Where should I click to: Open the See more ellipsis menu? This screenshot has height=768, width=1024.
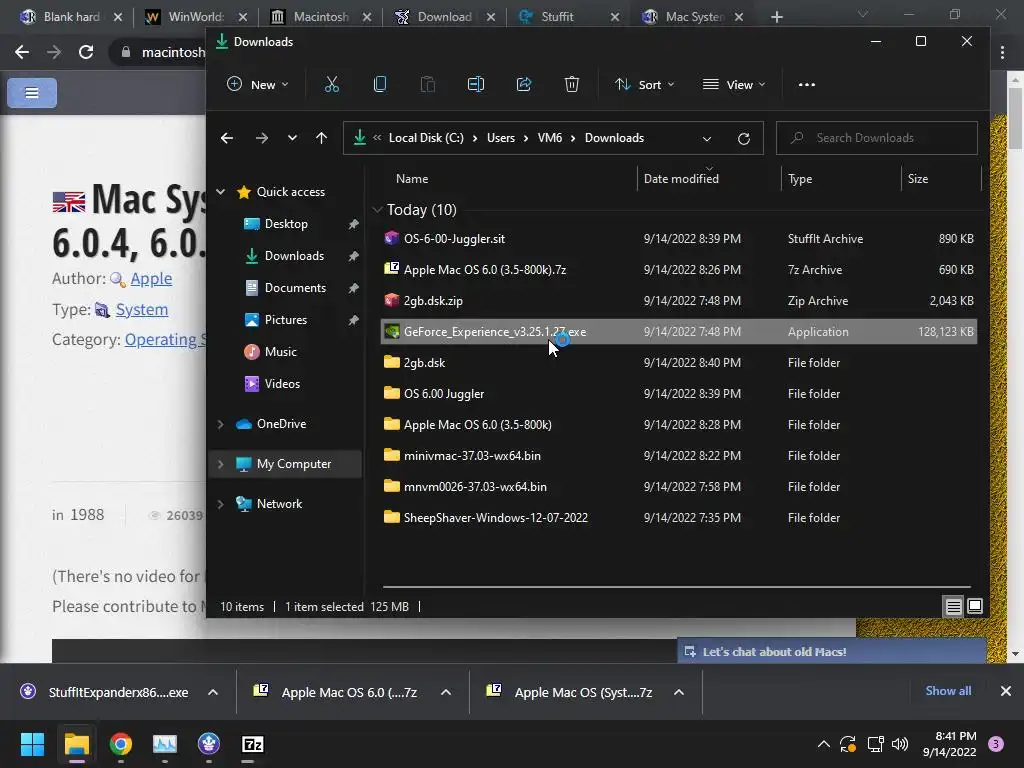pyautogui.click(x=807, y=84)
